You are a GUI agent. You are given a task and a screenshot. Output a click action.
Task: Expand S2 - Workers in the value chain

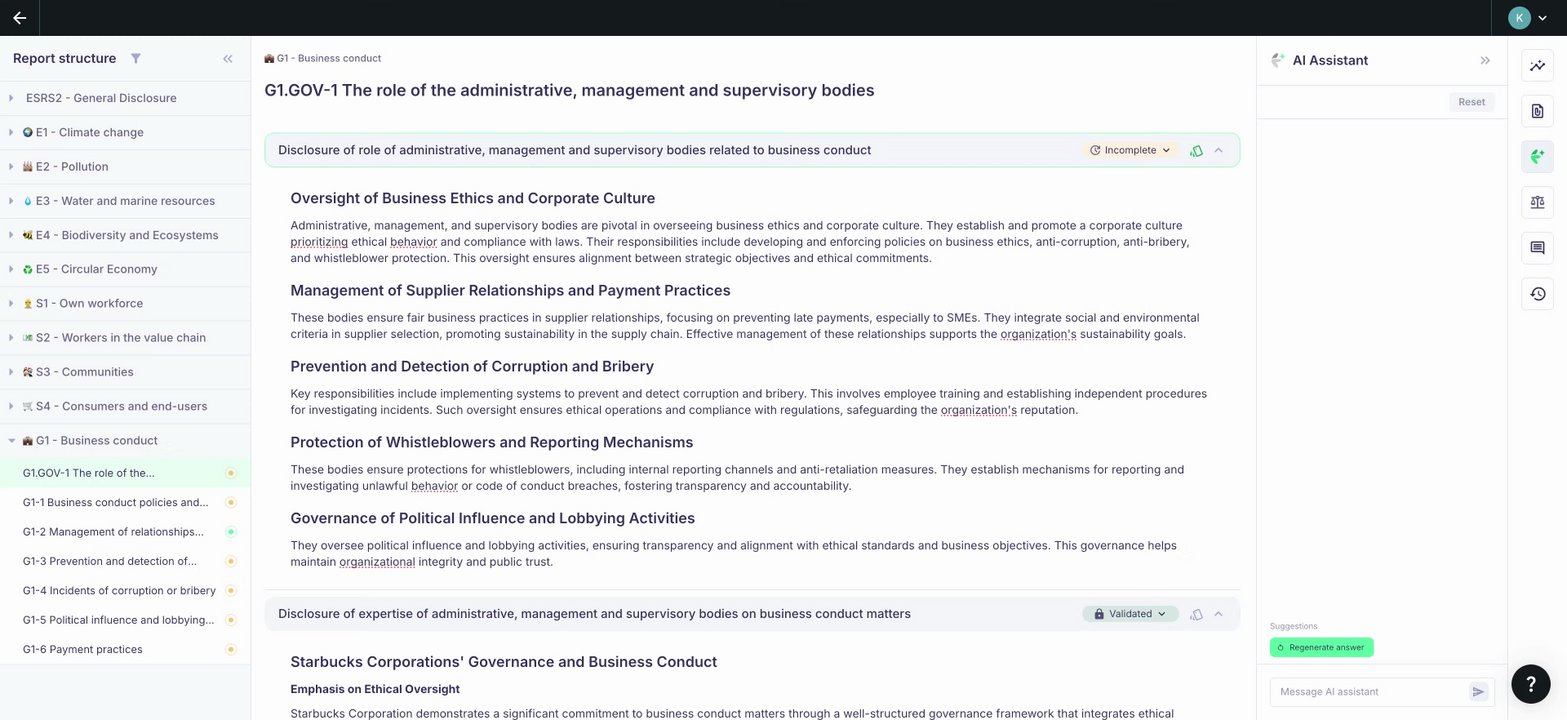(x=11, y=338)
